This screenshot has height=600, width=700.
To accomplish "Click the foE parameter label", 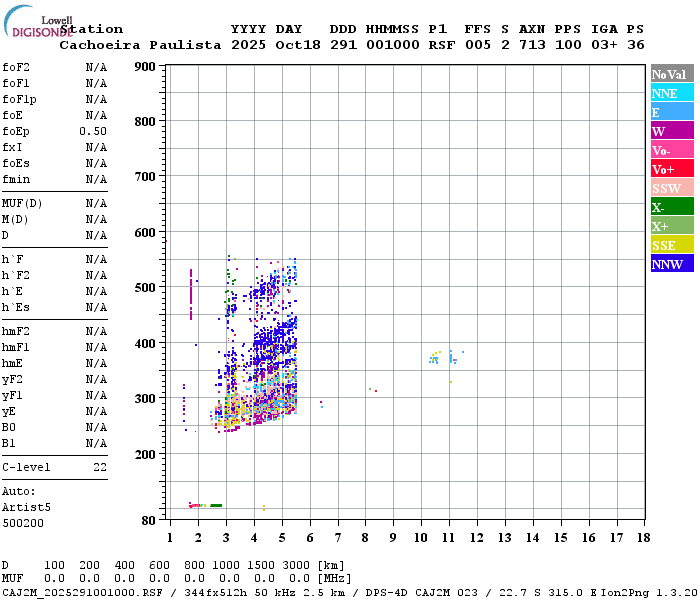I will (x=12, y=116).
